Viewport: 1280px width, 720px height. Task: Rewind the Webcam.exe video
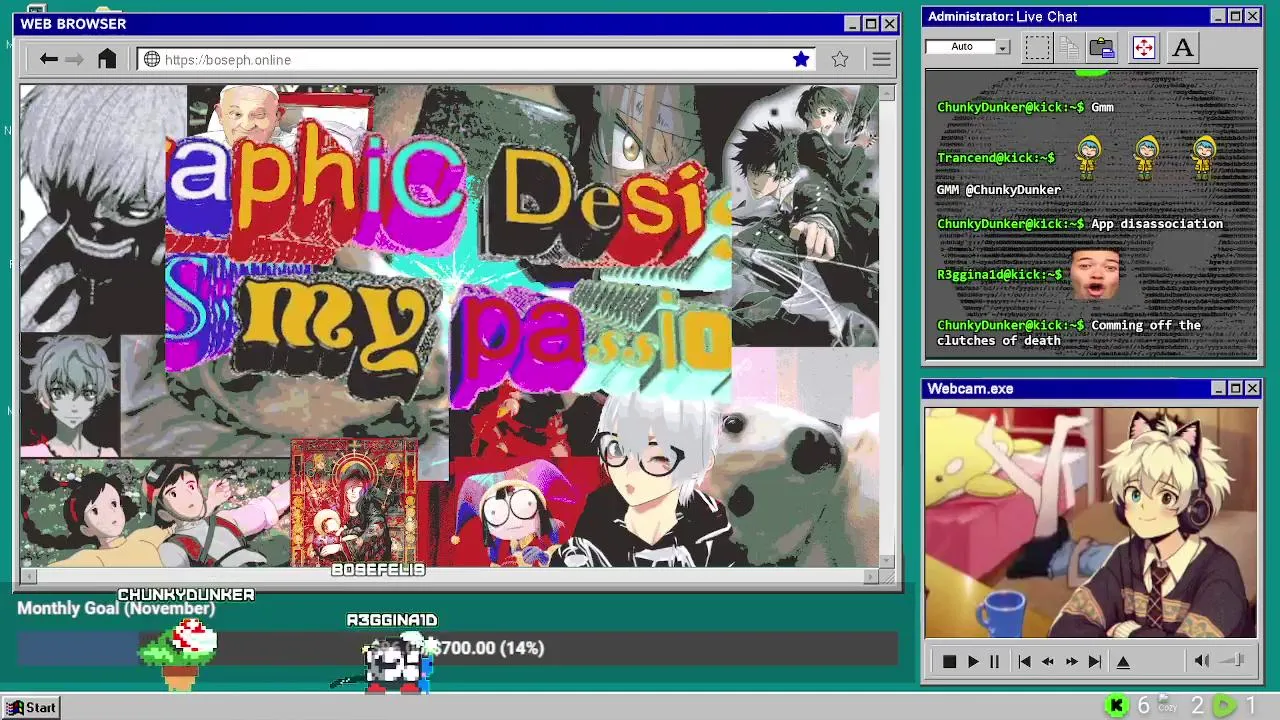tap(1047, 661)
